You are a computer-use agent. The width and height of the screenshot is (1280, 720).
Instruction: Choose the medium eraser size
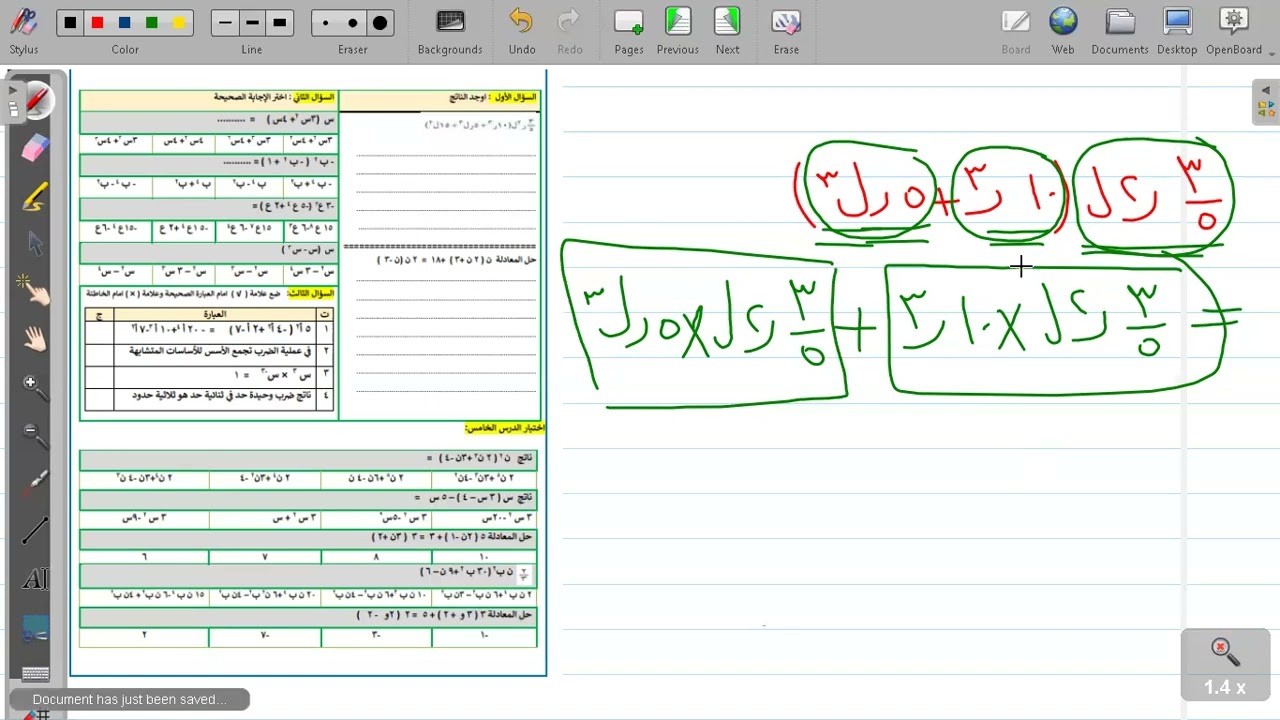pyautogui.click(x=353, y=23)
